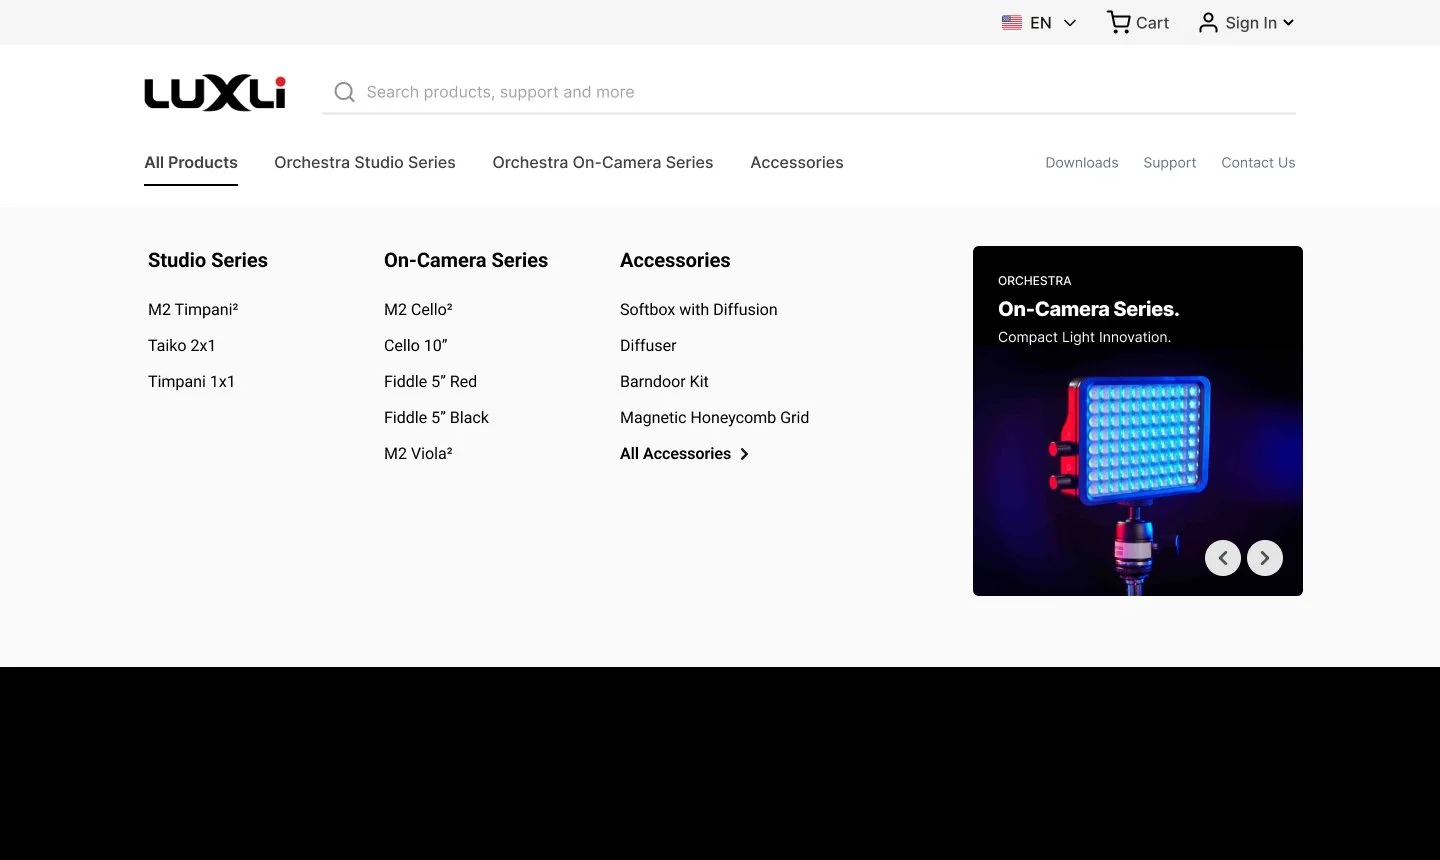1440x860 pixels.
Task: Open Fiddle 5” Black product
Action: (x=436, y=417)
